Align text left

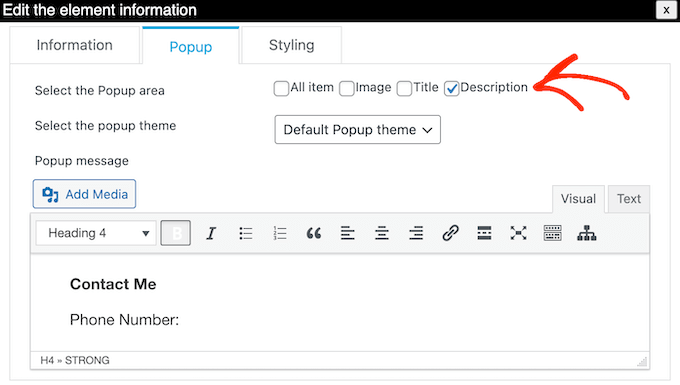pos(348,233)
